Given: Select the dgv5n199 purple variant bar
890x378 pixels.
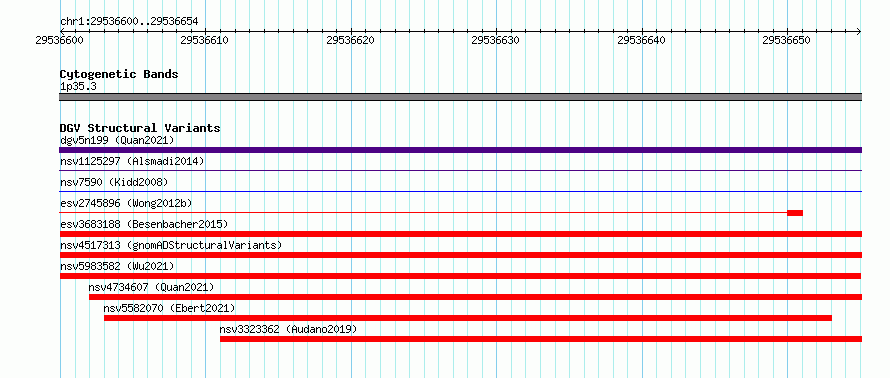Looking at the screenshot, I should click(x=461, y=150).
